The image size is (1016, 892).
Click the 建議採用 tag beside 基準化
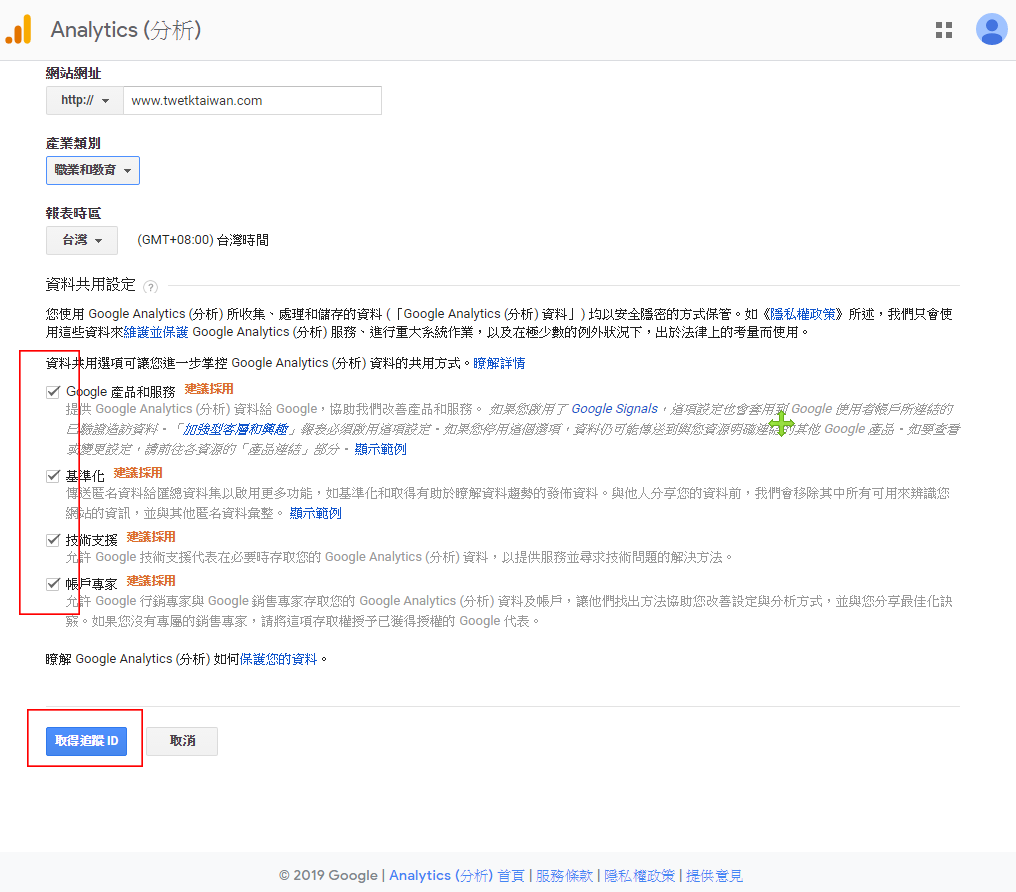point(138,473)
